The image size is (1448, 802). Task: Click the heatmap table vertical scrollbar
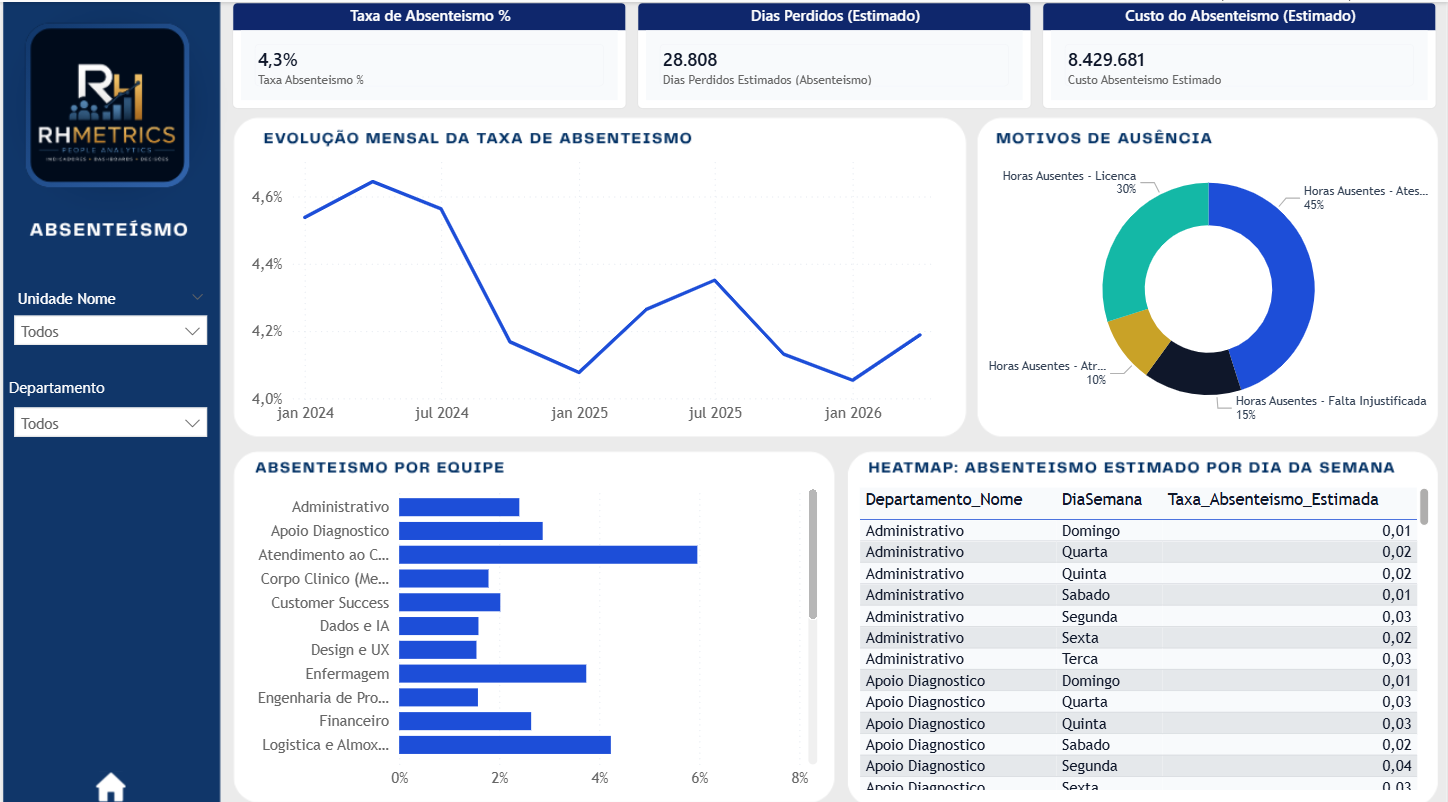coord(1424,508)
